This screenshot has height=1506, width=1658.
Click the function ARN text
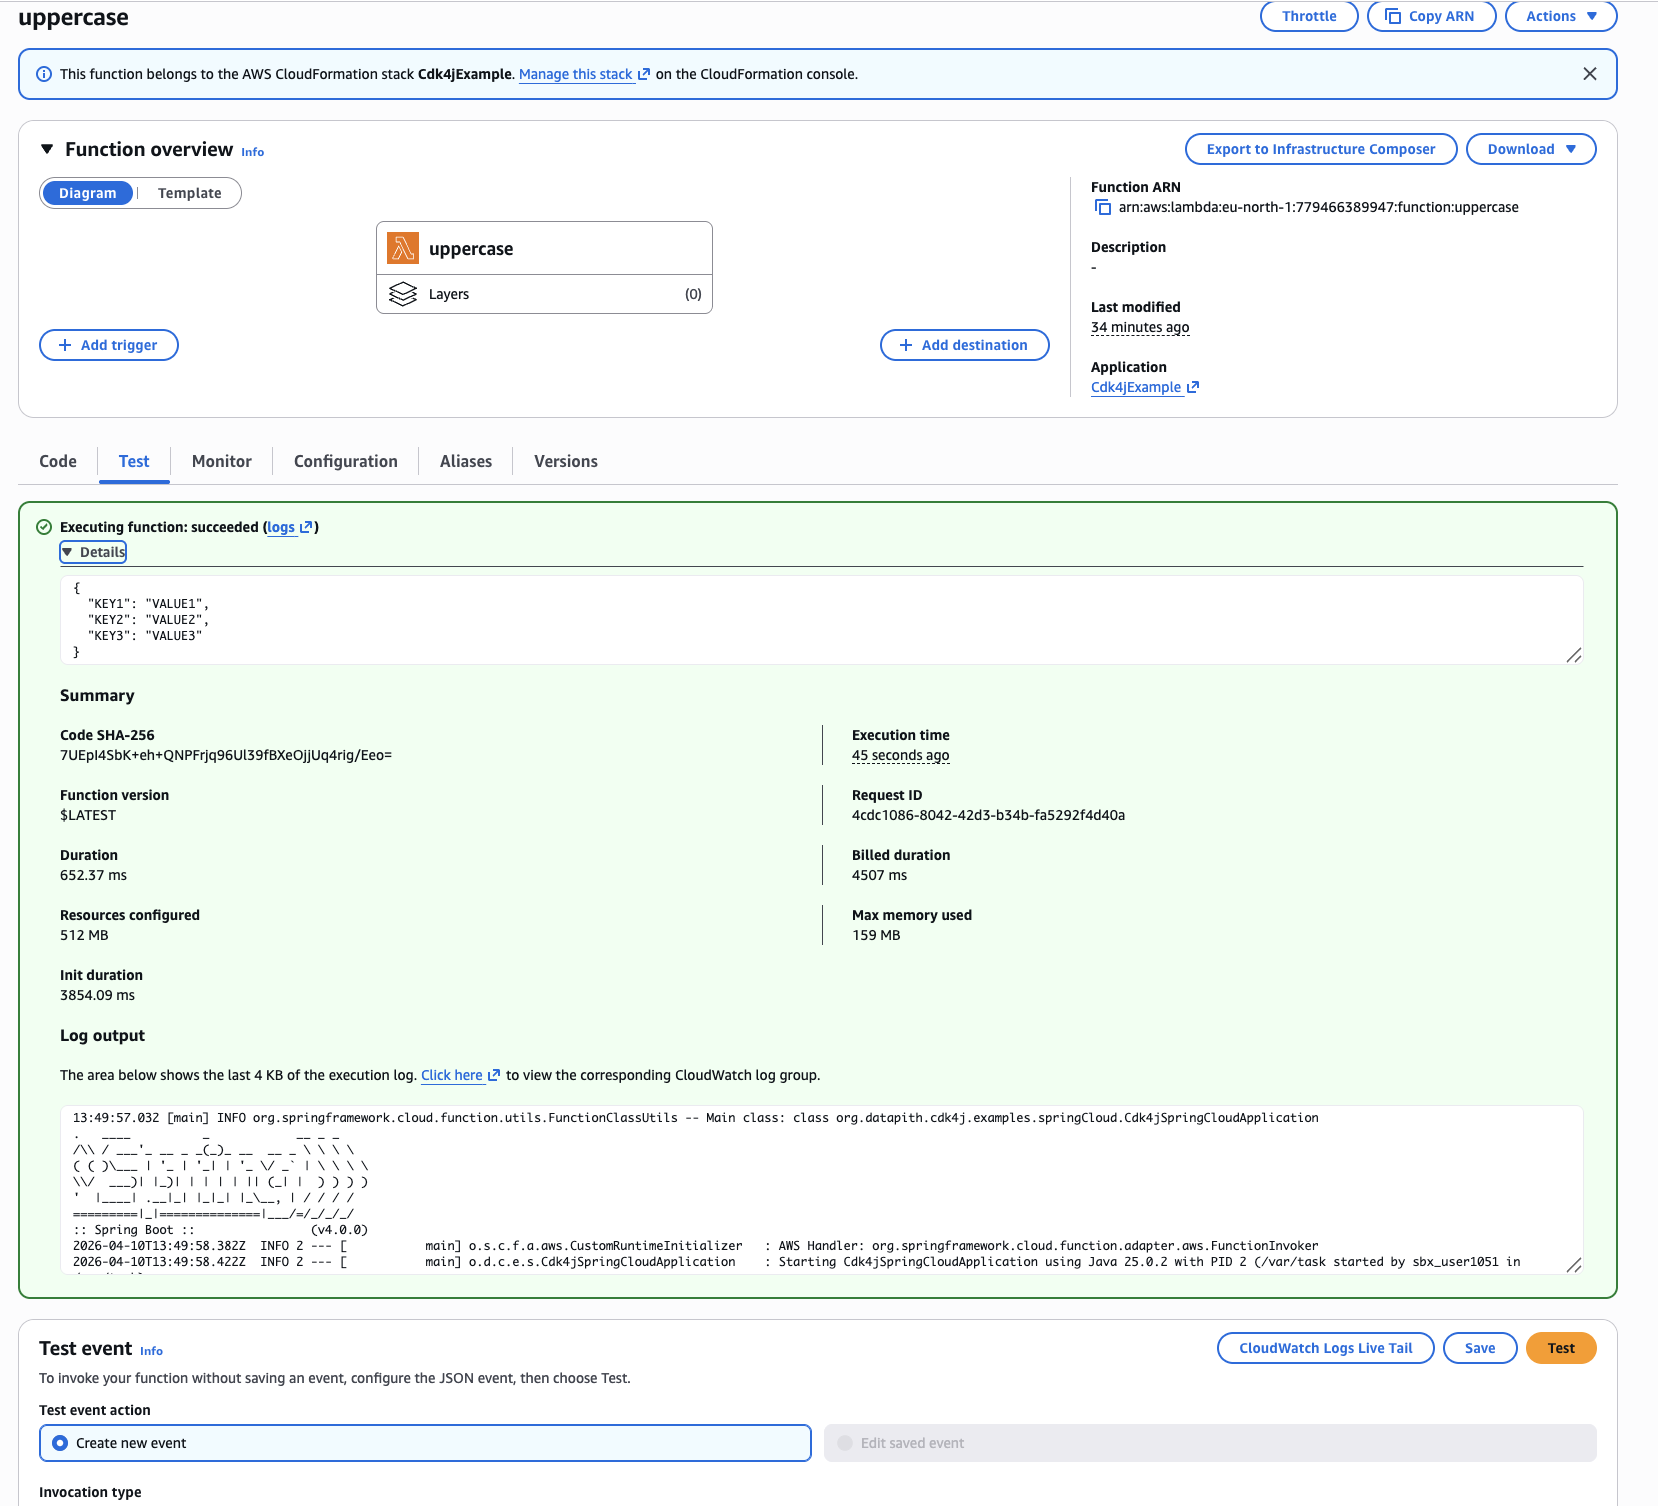[1318, 207]
